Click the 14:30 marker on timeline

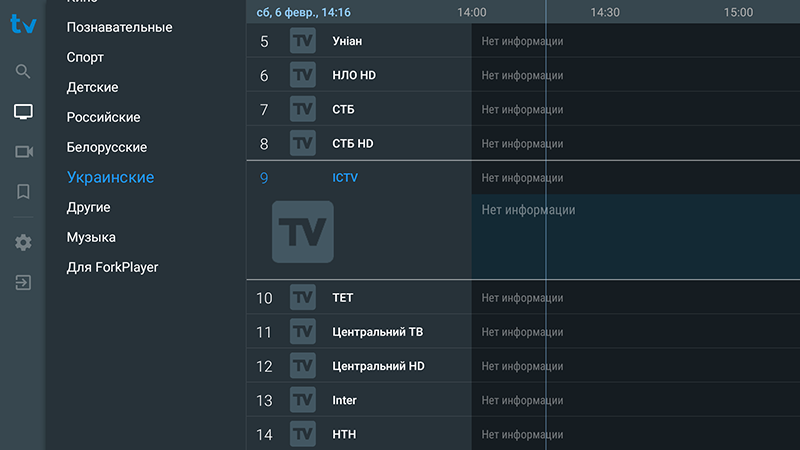tap(605, 12)
